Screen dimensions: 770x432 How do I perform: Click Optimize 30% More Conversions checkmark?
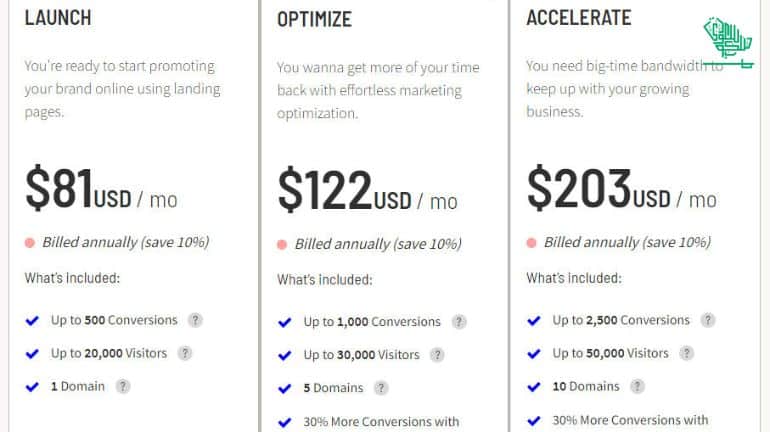[285, 422]
